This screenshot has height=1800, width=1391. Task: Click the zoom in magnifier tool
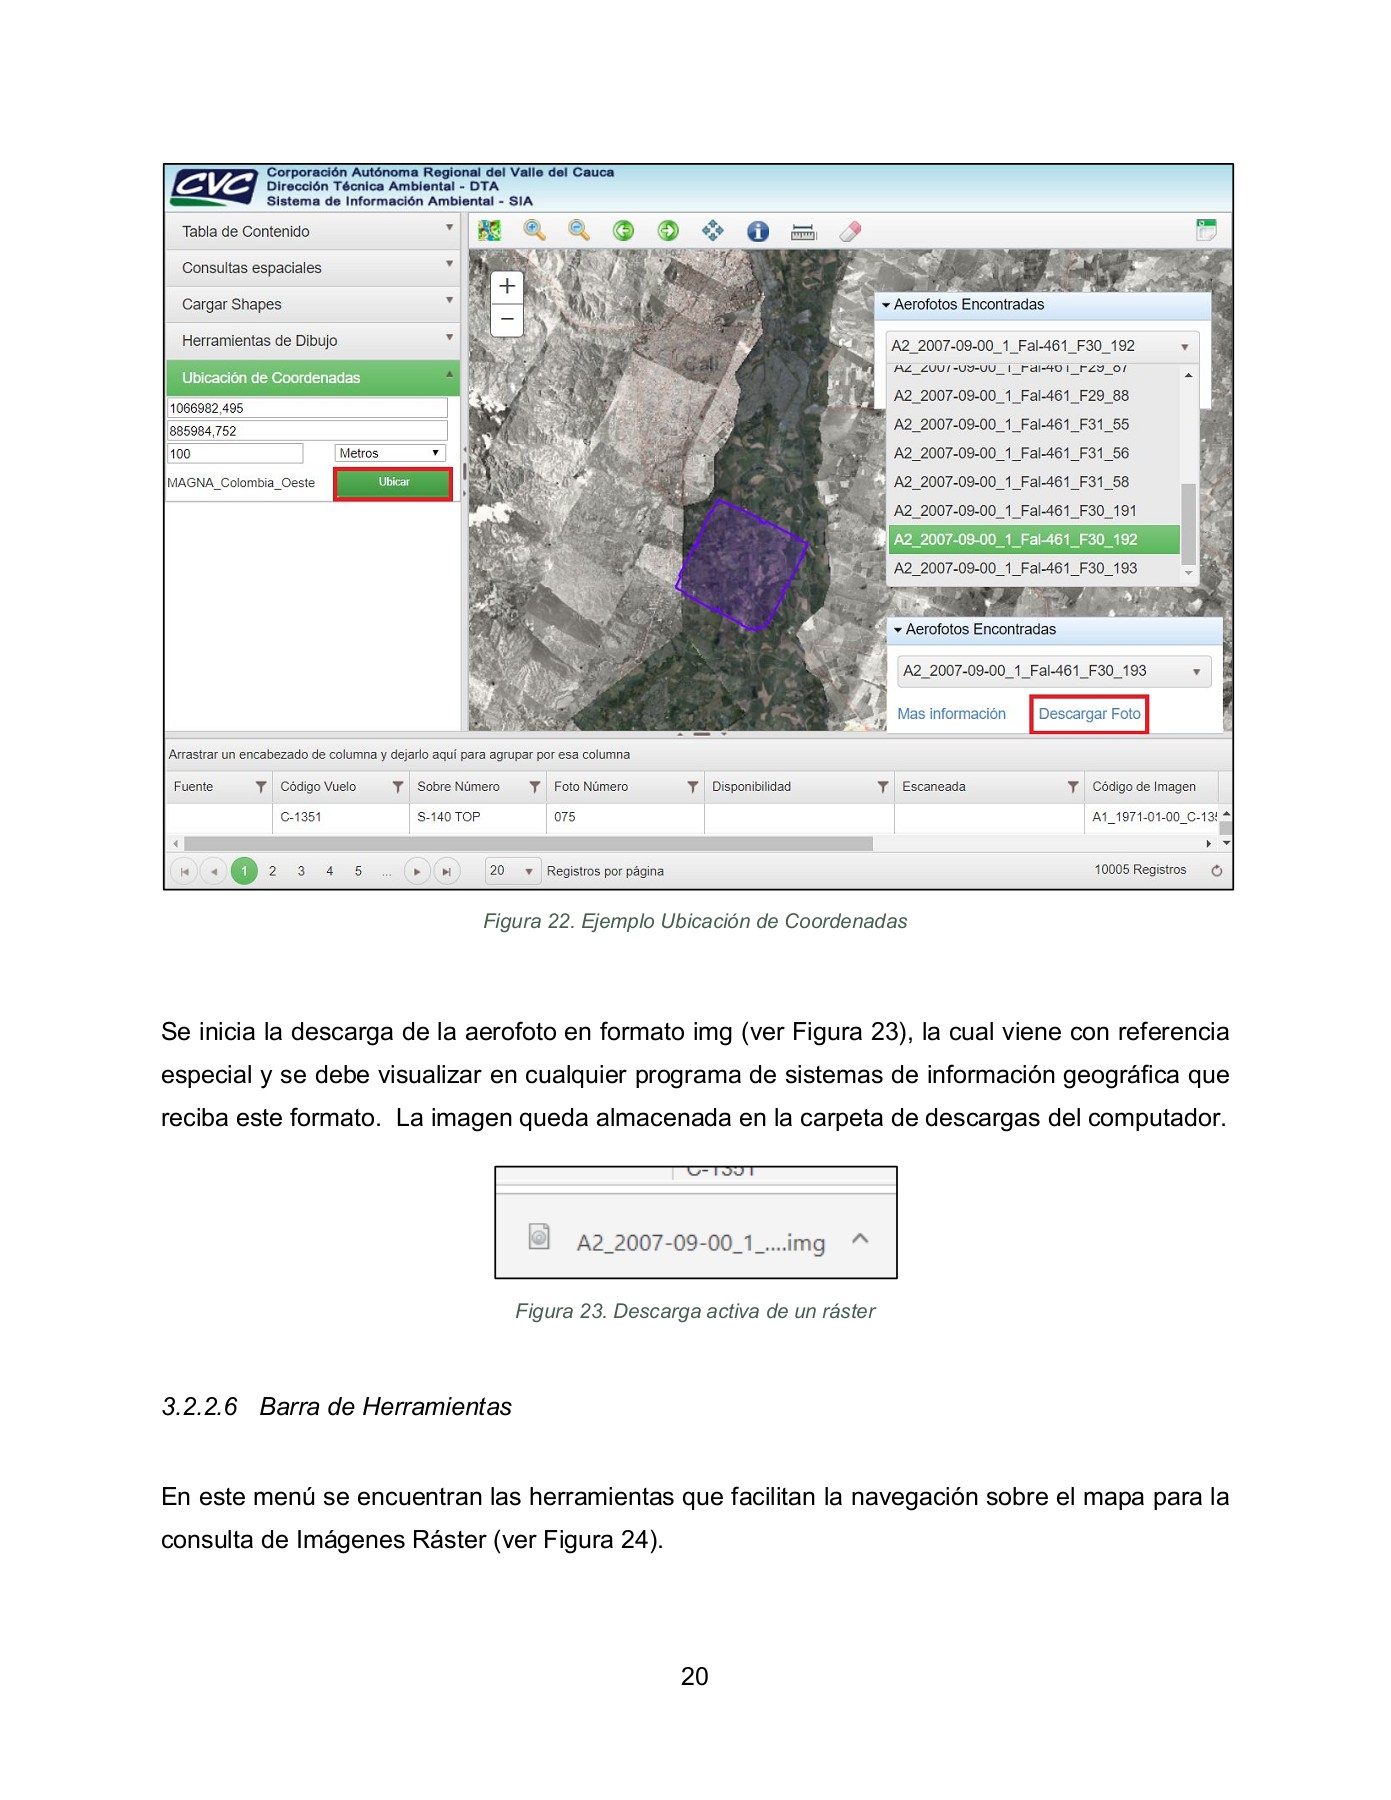point(535,231)
